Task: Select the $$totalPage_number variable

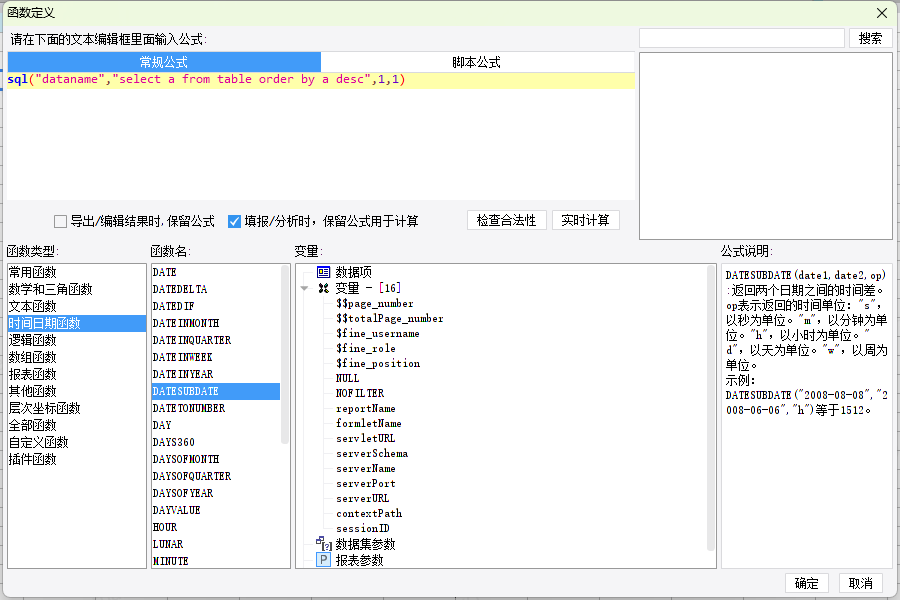Action: [390, 318]
